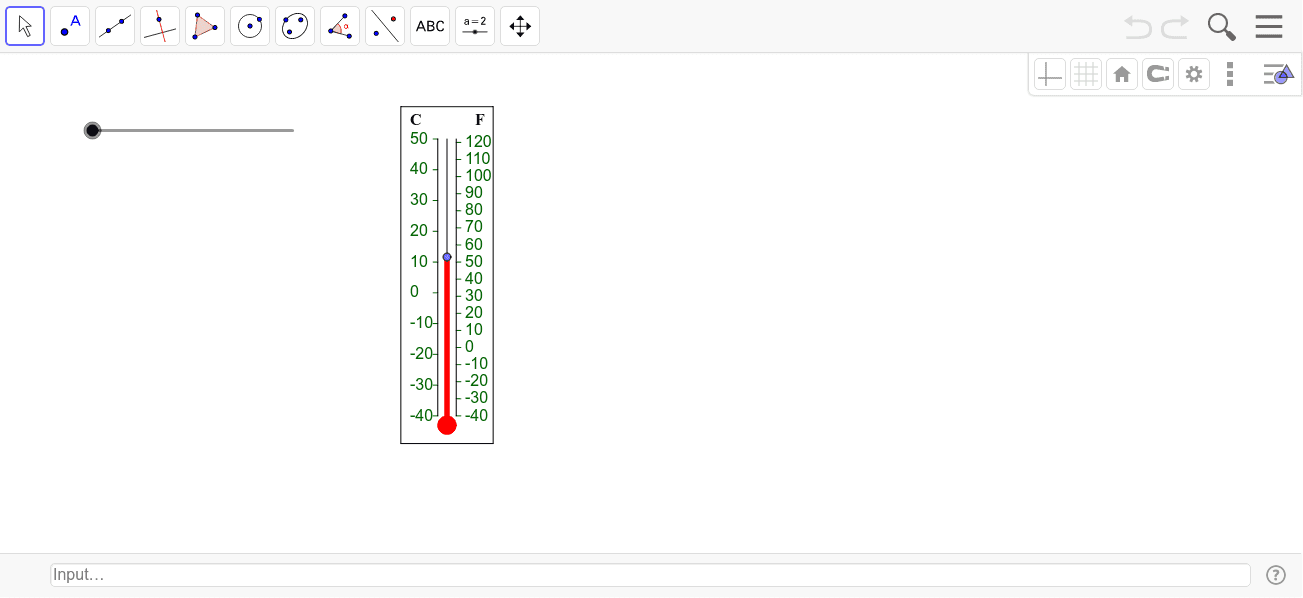Select the Reflect about Line tool
This screenshot has width=1303, height=598.
pos(385,26)
